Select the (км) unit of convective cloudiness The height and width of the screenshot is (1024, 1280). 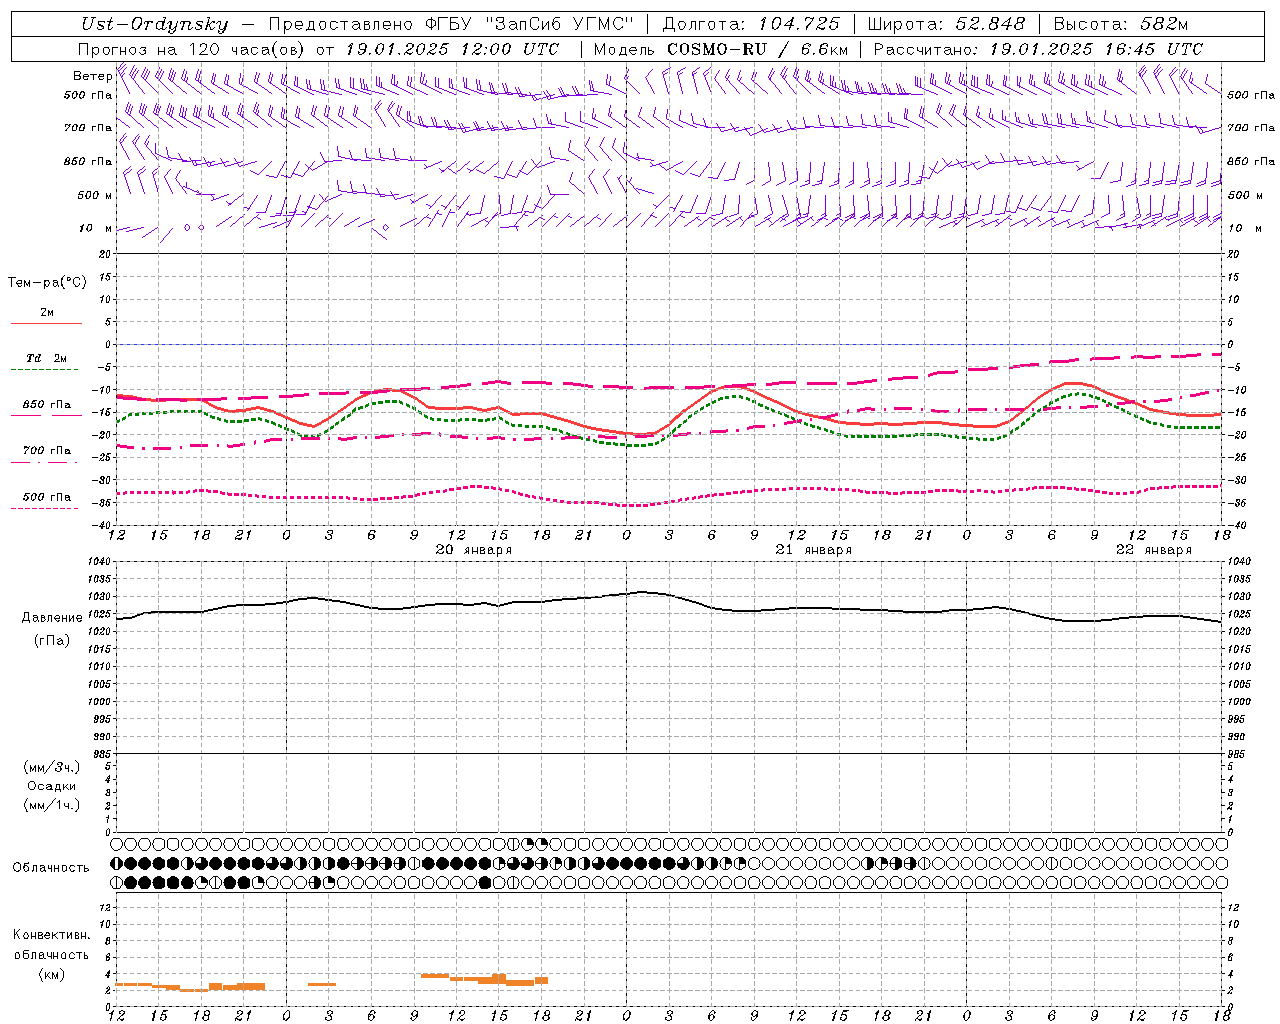click(x=52, y=974)
